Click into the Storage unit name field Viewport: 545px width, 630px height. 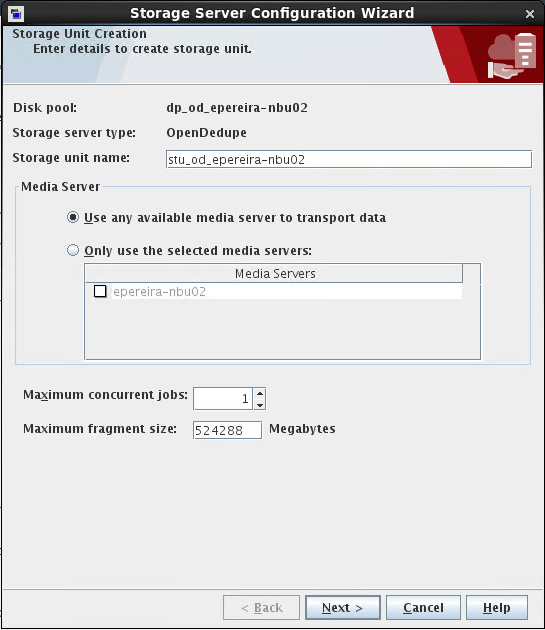click(x=348, y=160)
